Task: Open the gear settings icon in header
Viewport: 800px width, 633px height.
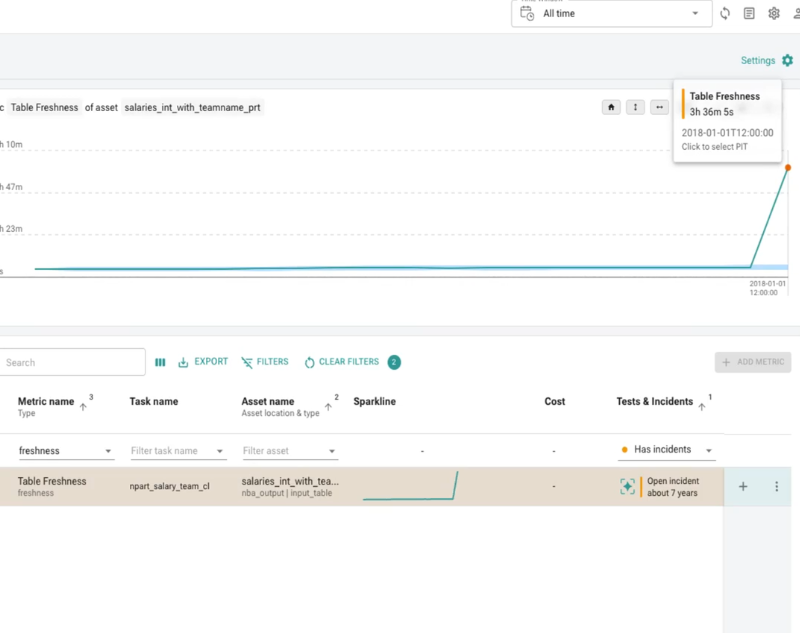Action: coord(774,13)
